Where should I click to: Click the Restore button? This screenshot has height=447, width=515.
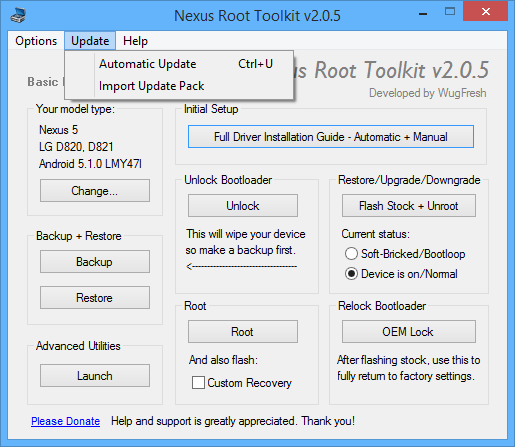[95, 297]
